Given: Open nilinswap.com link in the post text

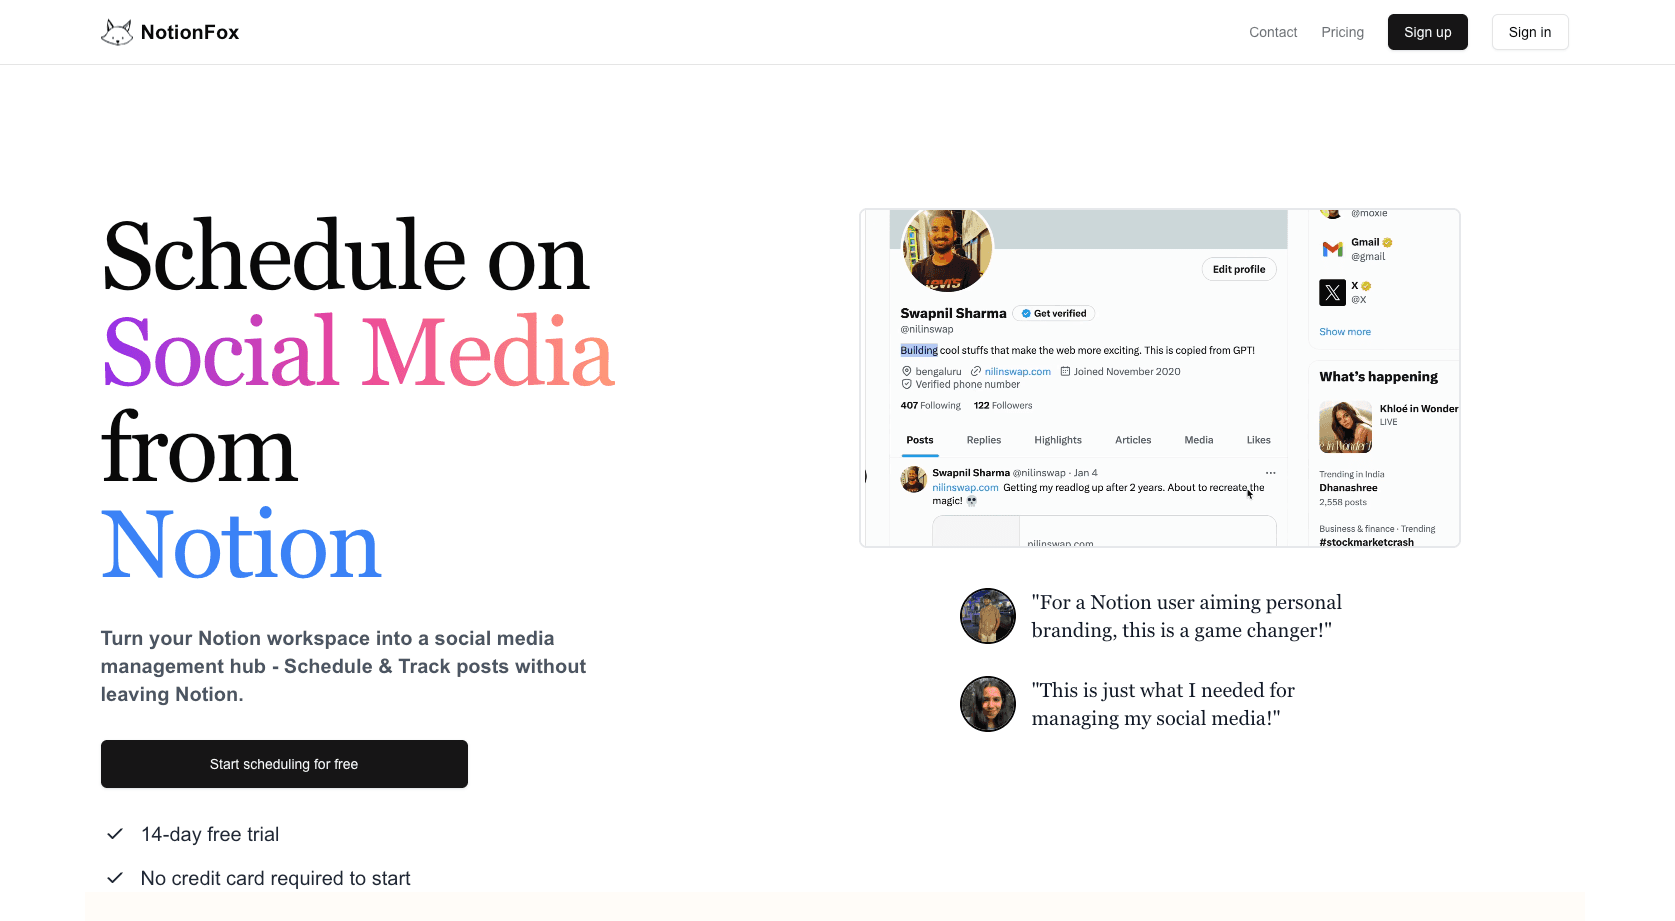Looking at the screenshot, I should tap(965, 488).
